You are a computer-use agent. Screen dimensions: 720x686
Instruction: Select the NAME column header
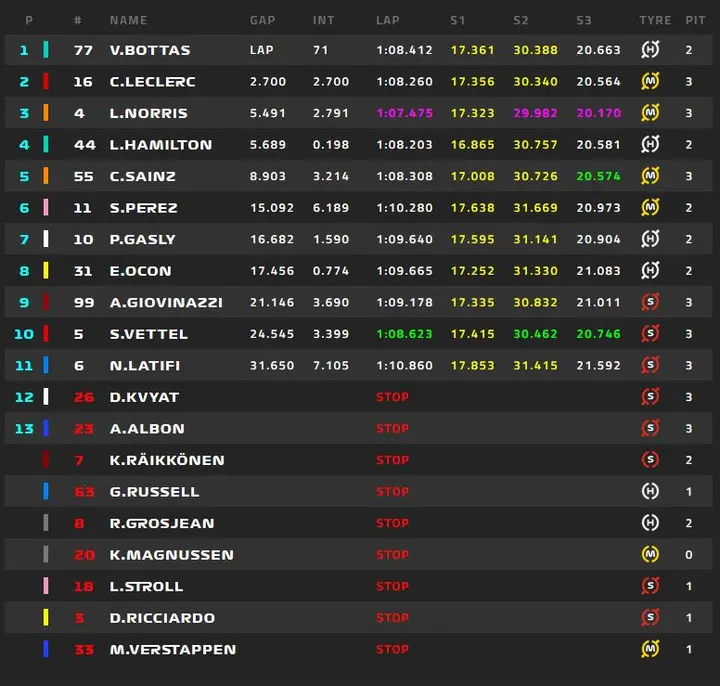[129, 20]
